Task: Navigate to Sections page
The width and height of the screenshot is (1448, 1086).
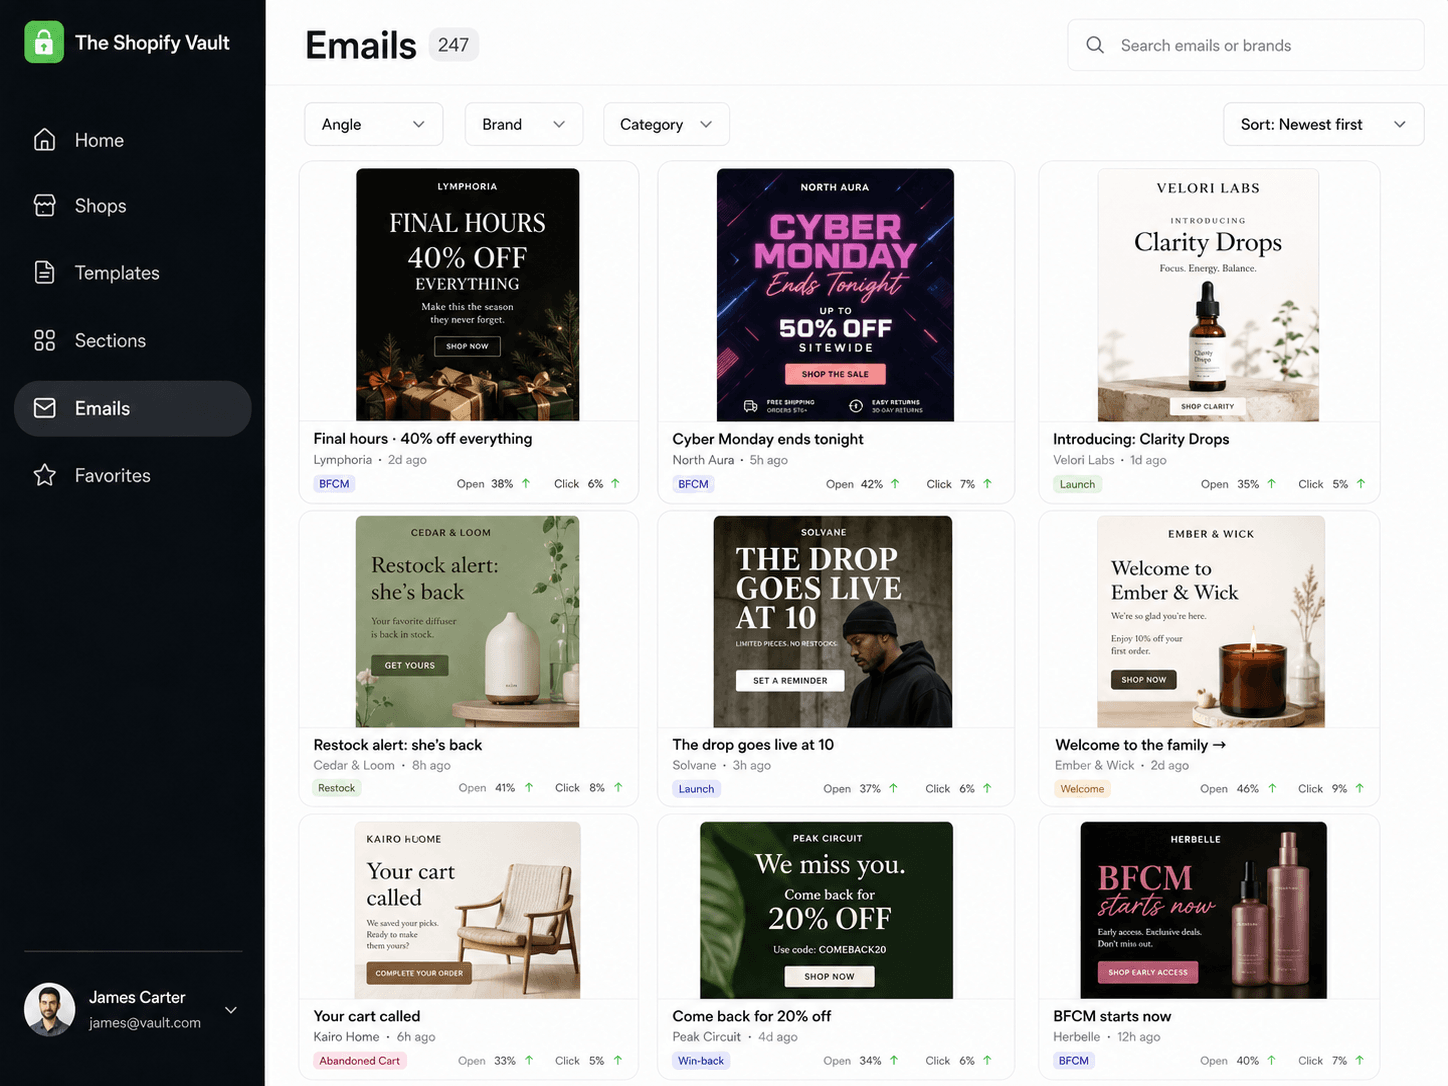Action: [132, 340]
